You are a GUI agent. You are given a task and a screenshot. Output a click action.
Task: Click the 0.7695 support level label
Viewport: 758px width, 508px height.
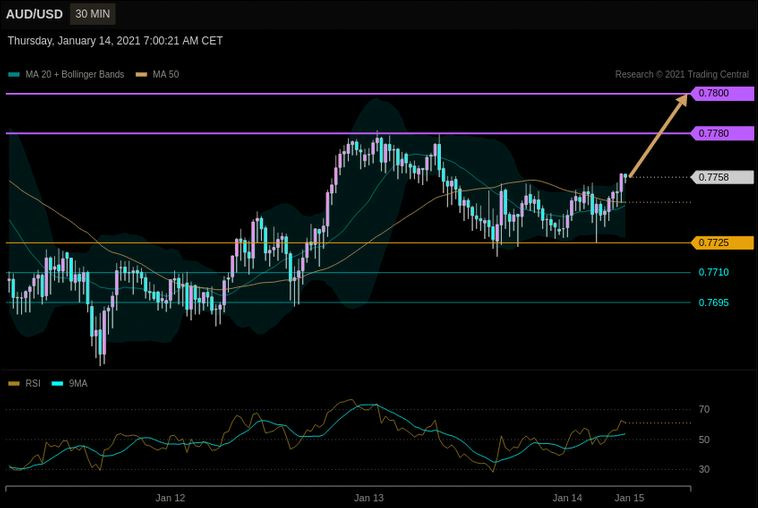click(714, 303)
